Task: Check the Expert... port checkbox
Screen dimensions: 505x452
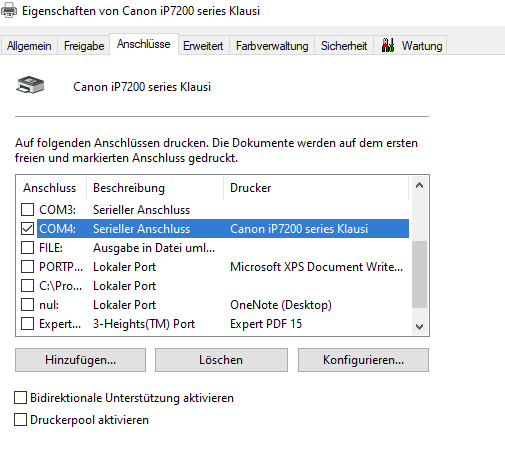Action: [27, 324]
